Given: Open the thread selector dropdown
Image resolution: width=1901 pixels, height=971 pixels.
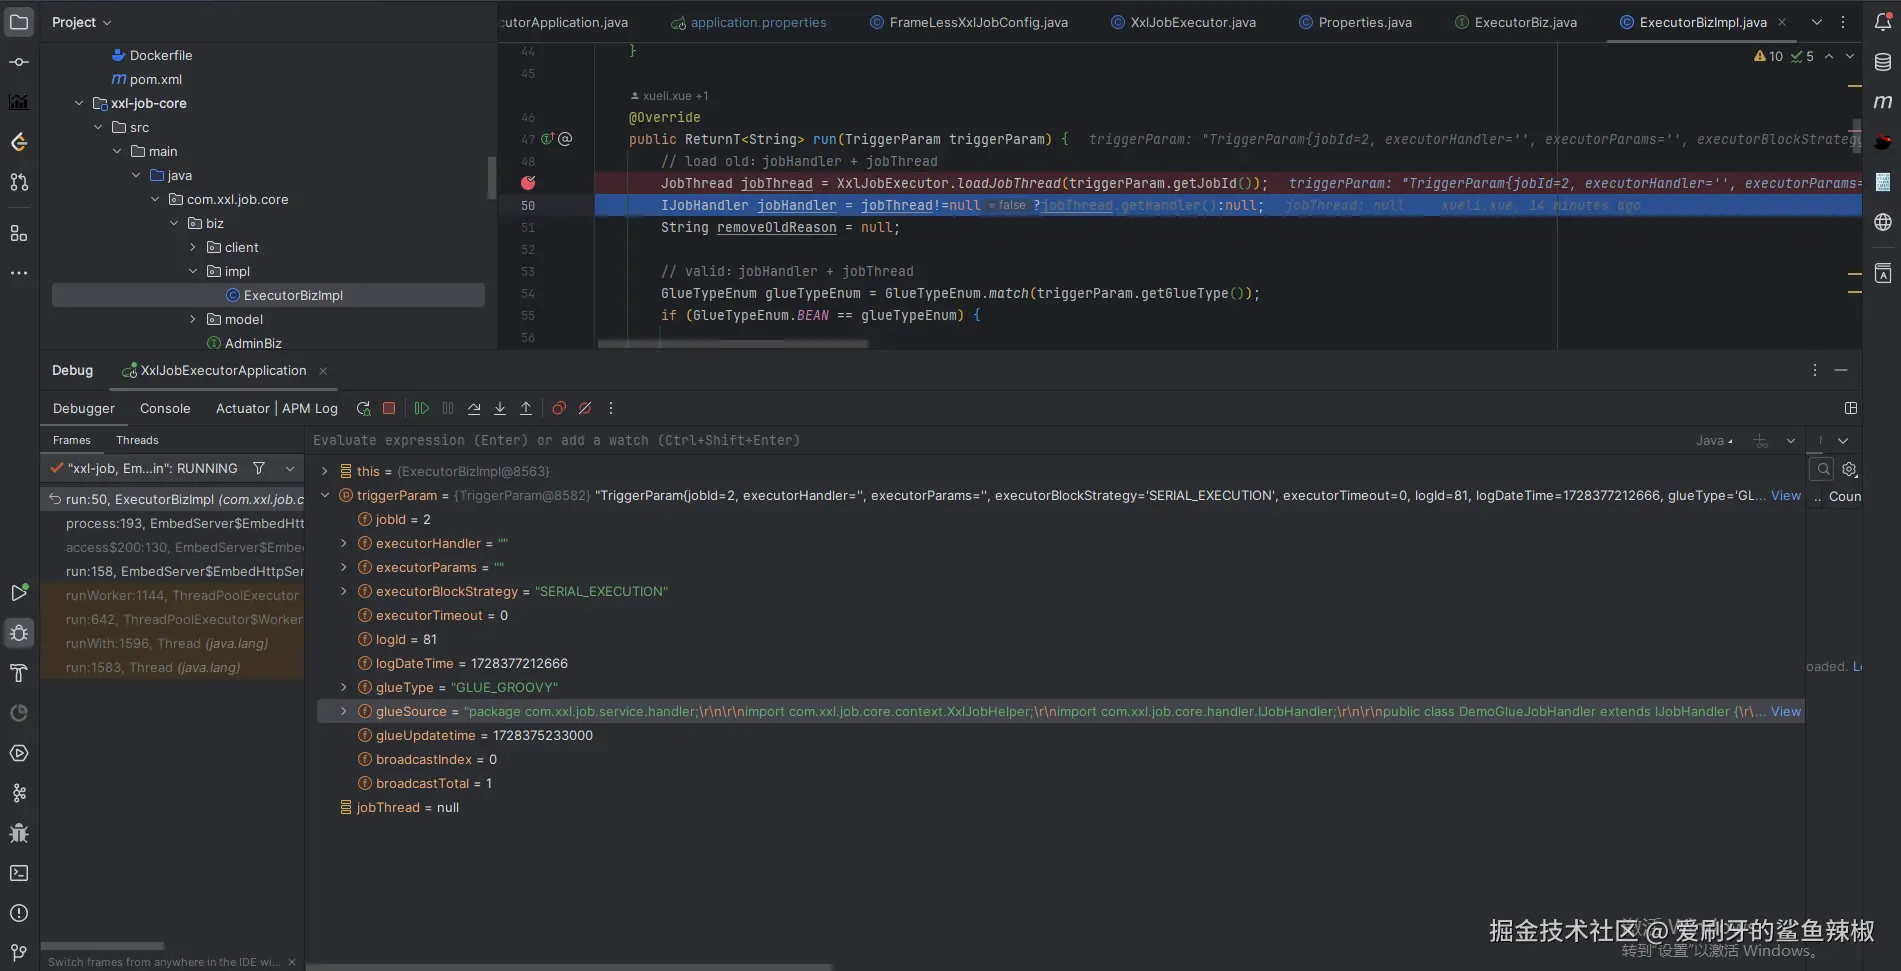Looking at the screenshot, I should tap(290, 468).
